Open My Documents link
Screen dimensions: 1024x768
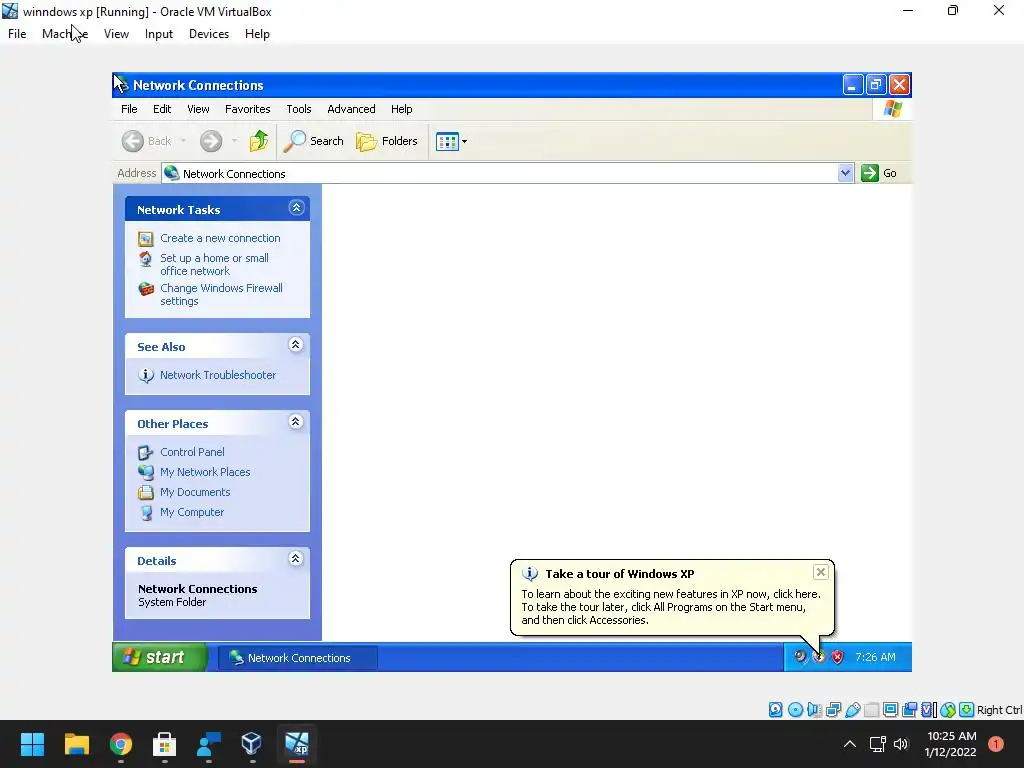(195, 492)
